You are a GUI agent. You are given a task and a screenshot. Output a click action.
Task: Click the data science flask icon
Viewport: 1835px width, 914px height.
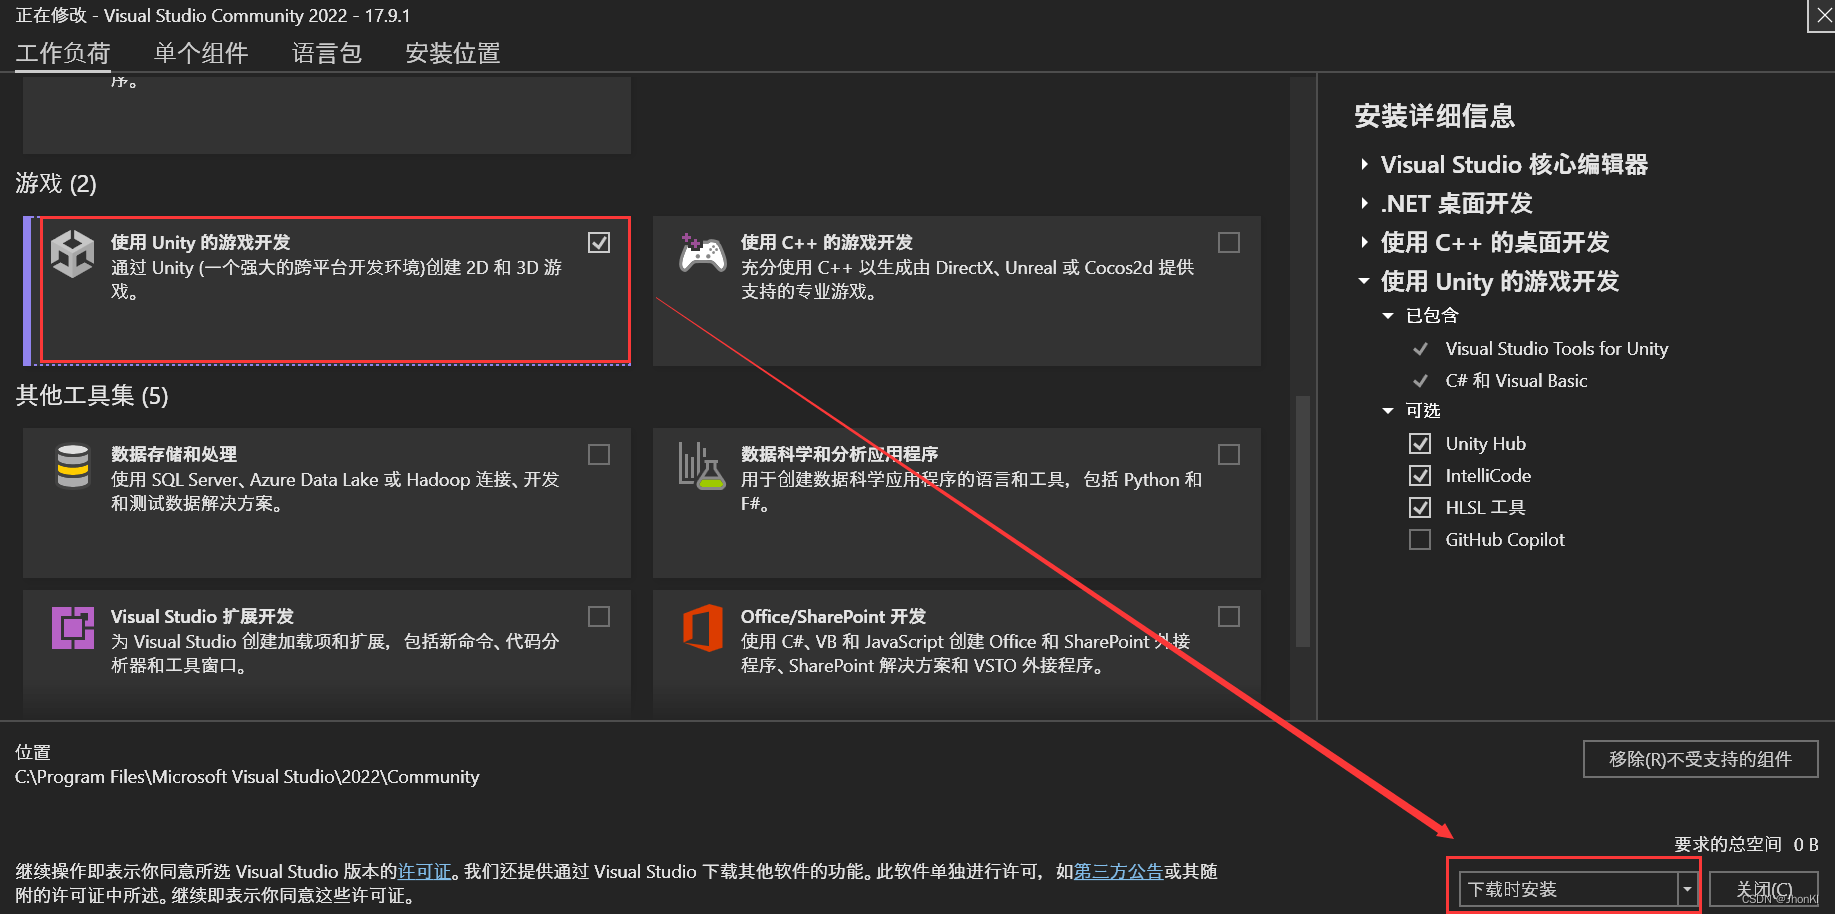point(701,466)
